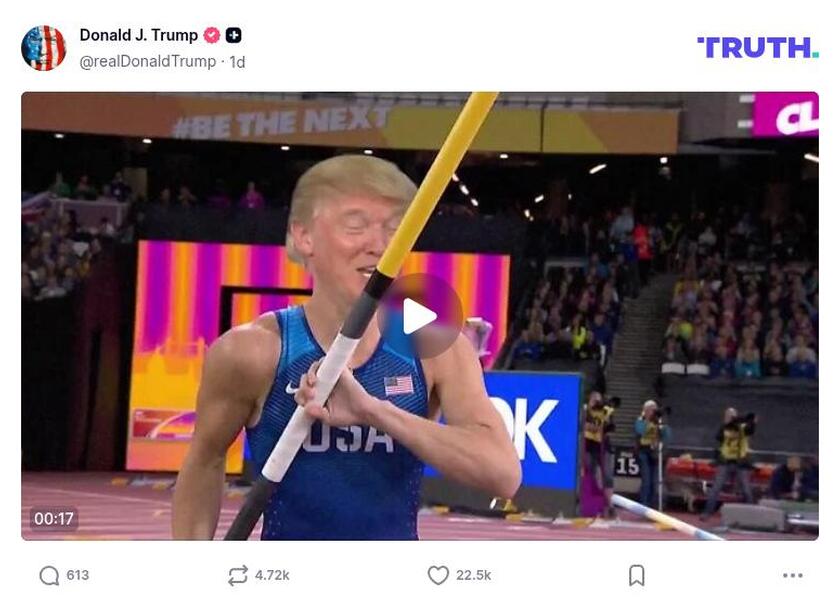Click the 00:17 video duration badge
This screenshot has width=840, height=615.
pos(54,518)
